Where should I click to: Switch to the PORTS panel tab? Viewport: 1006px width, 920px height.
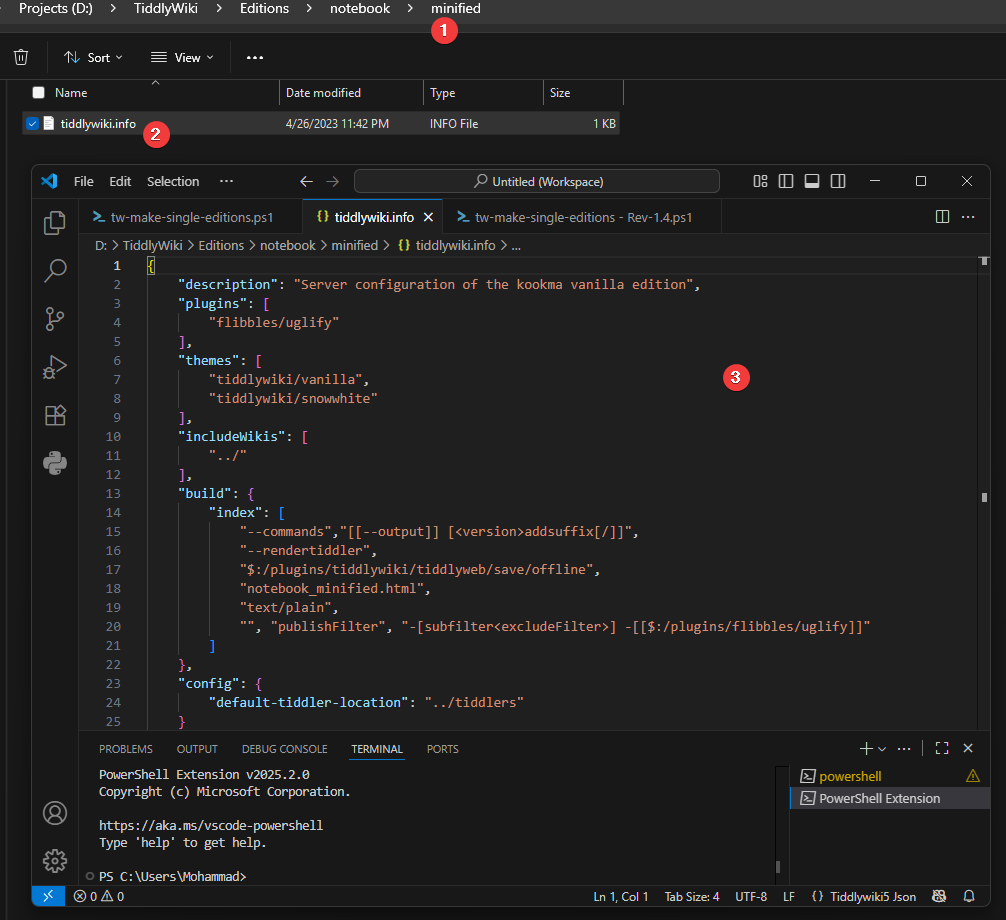tap(443, 749)
